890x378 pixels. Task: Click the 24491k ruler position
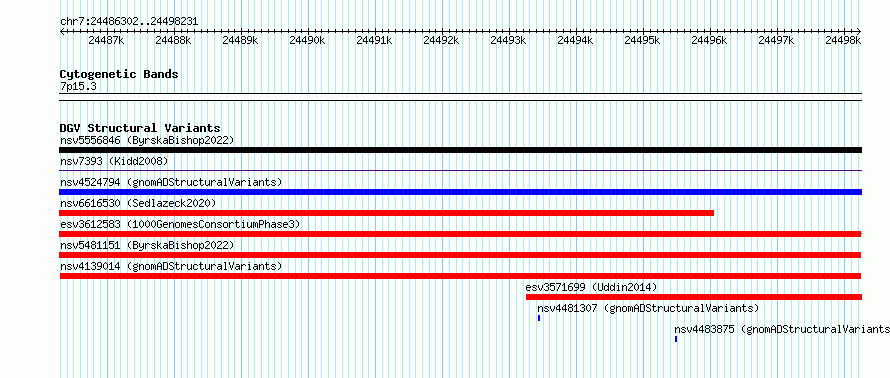pyautogui.click(x=374, y=40)
